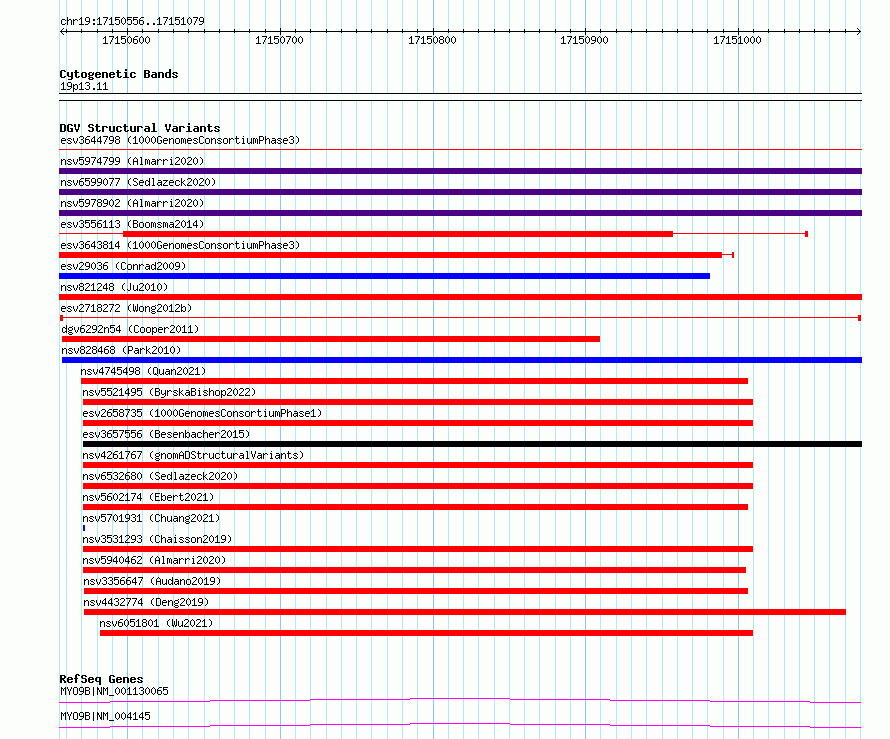Open the nsv828468 (Park2010) label
This screenshot has width=890, height=739.
(x=121, y=350)
